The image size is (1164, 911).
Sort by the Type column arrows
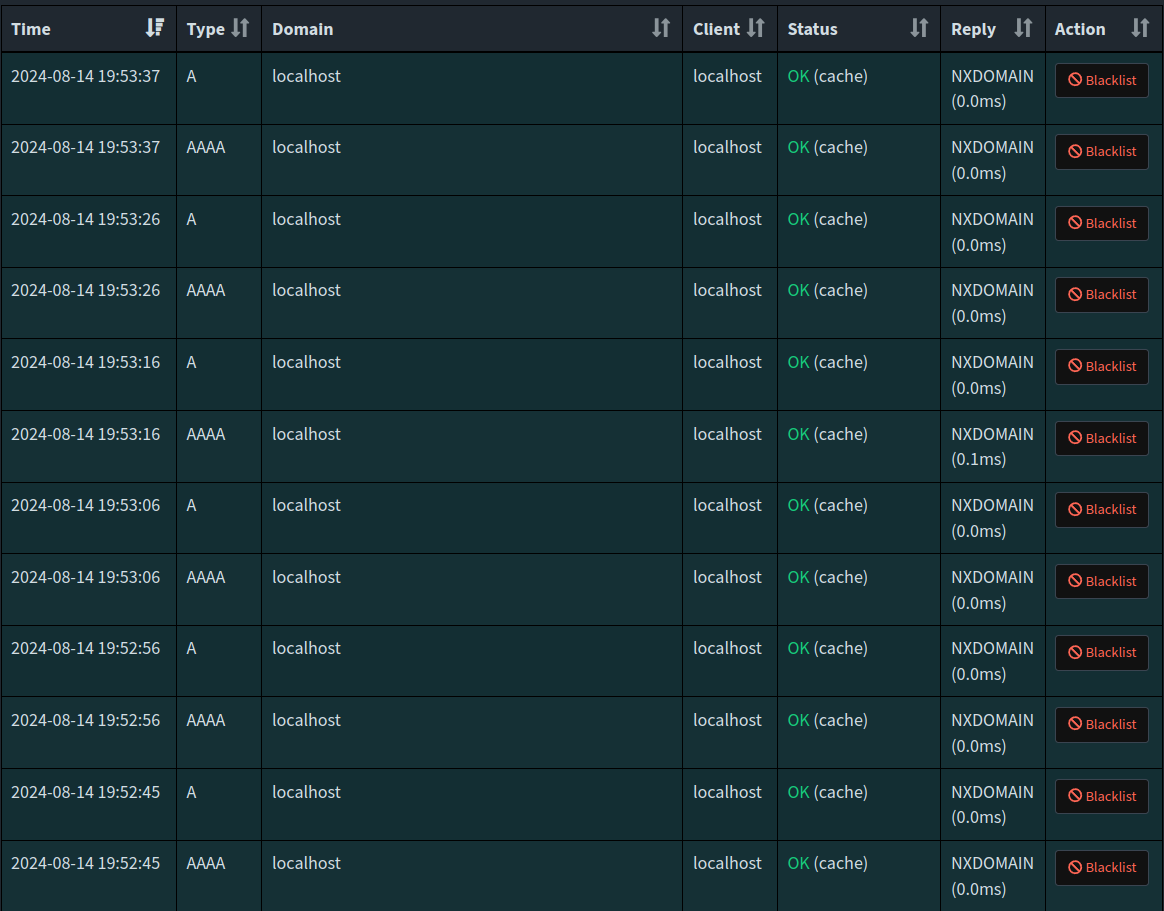click(239, 28)
